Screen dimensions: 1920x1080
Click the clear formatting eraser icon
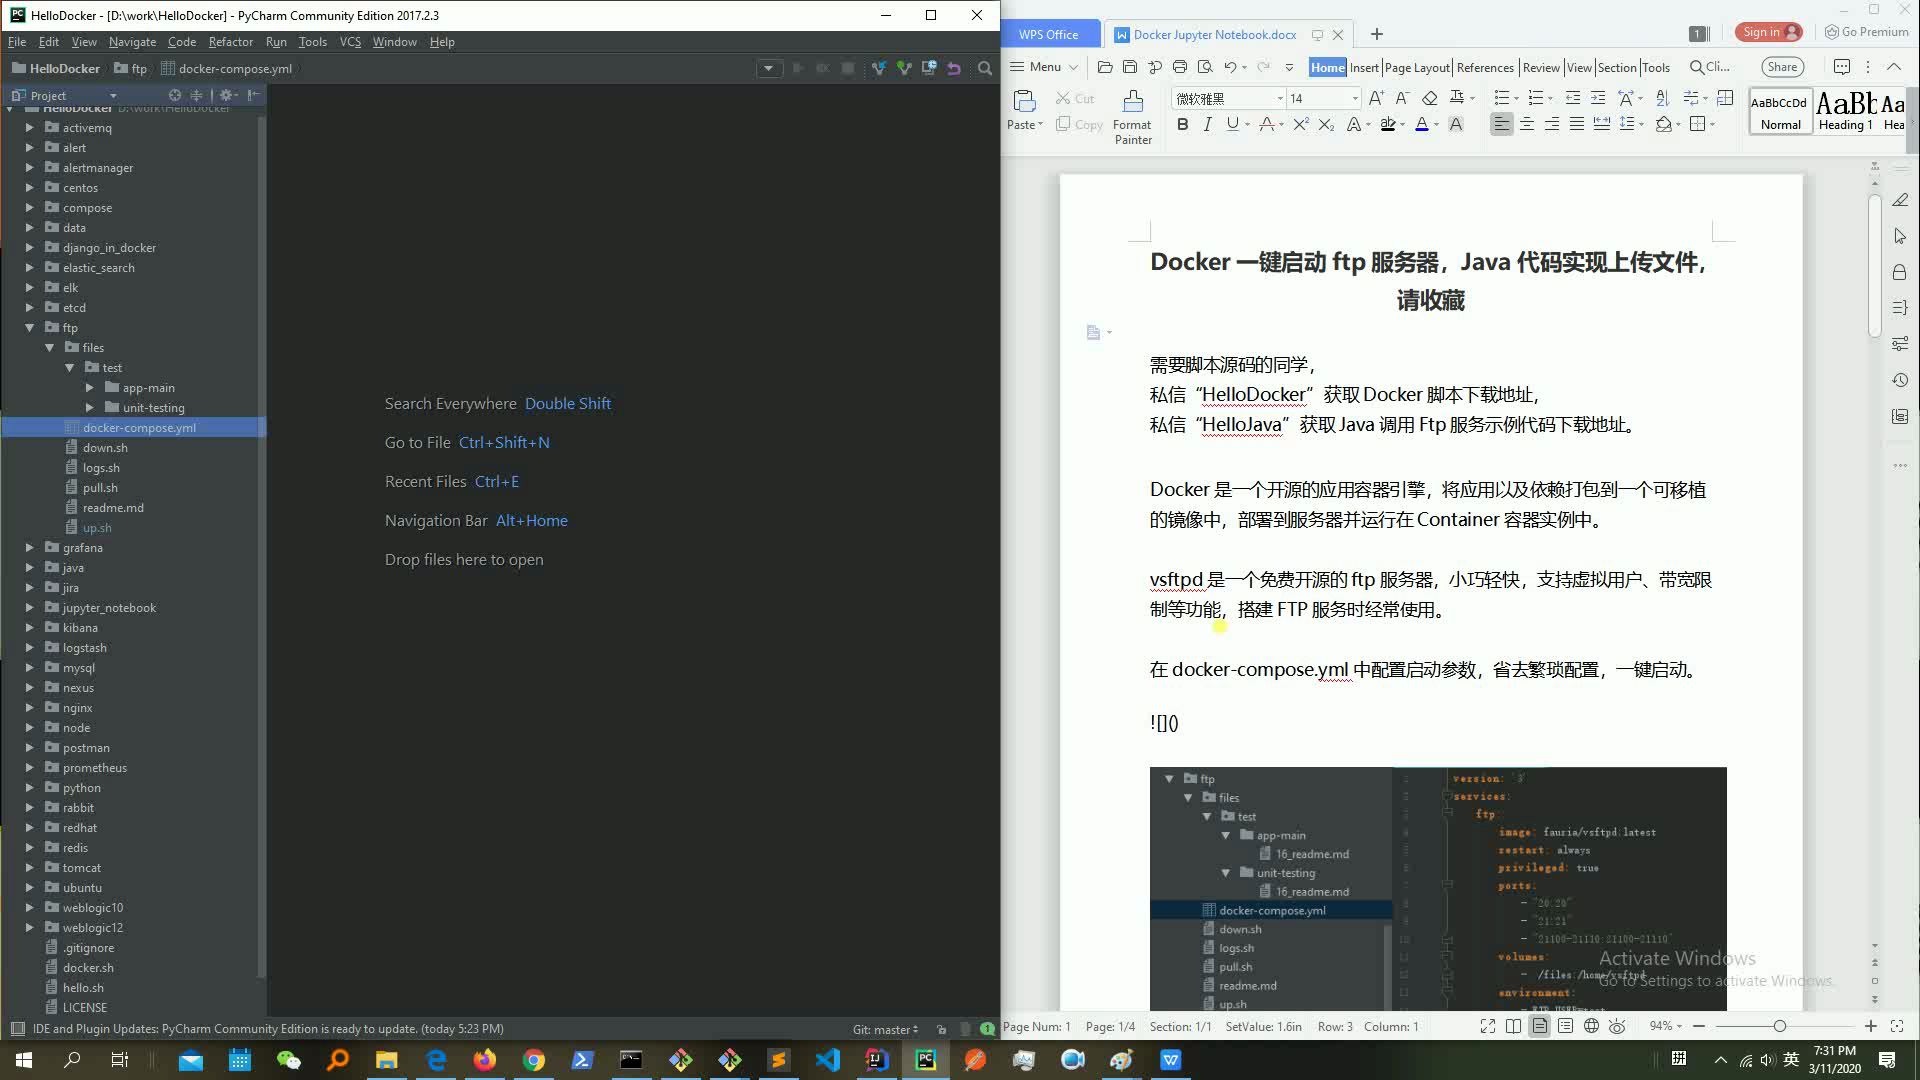click(1429, 98)
